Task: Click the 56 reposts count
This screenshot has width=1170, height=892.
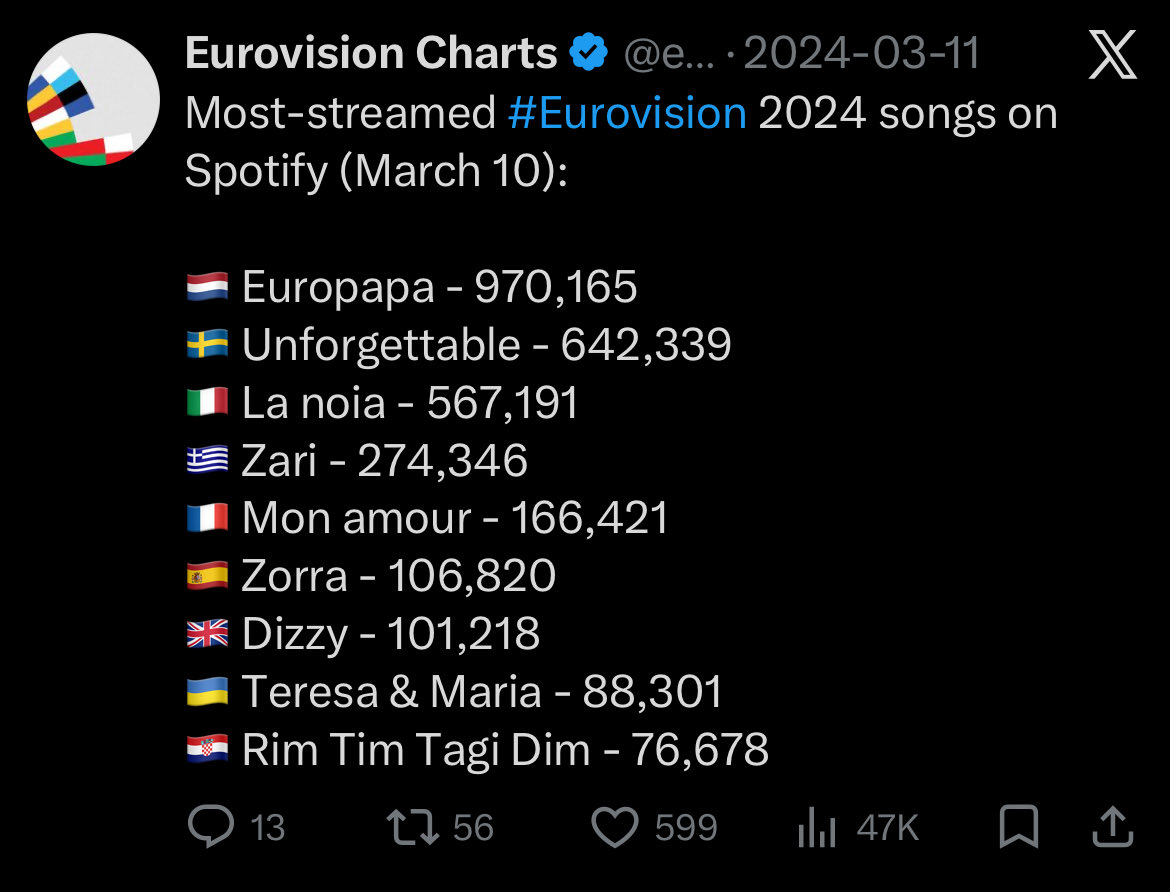Action: point(473,828)
